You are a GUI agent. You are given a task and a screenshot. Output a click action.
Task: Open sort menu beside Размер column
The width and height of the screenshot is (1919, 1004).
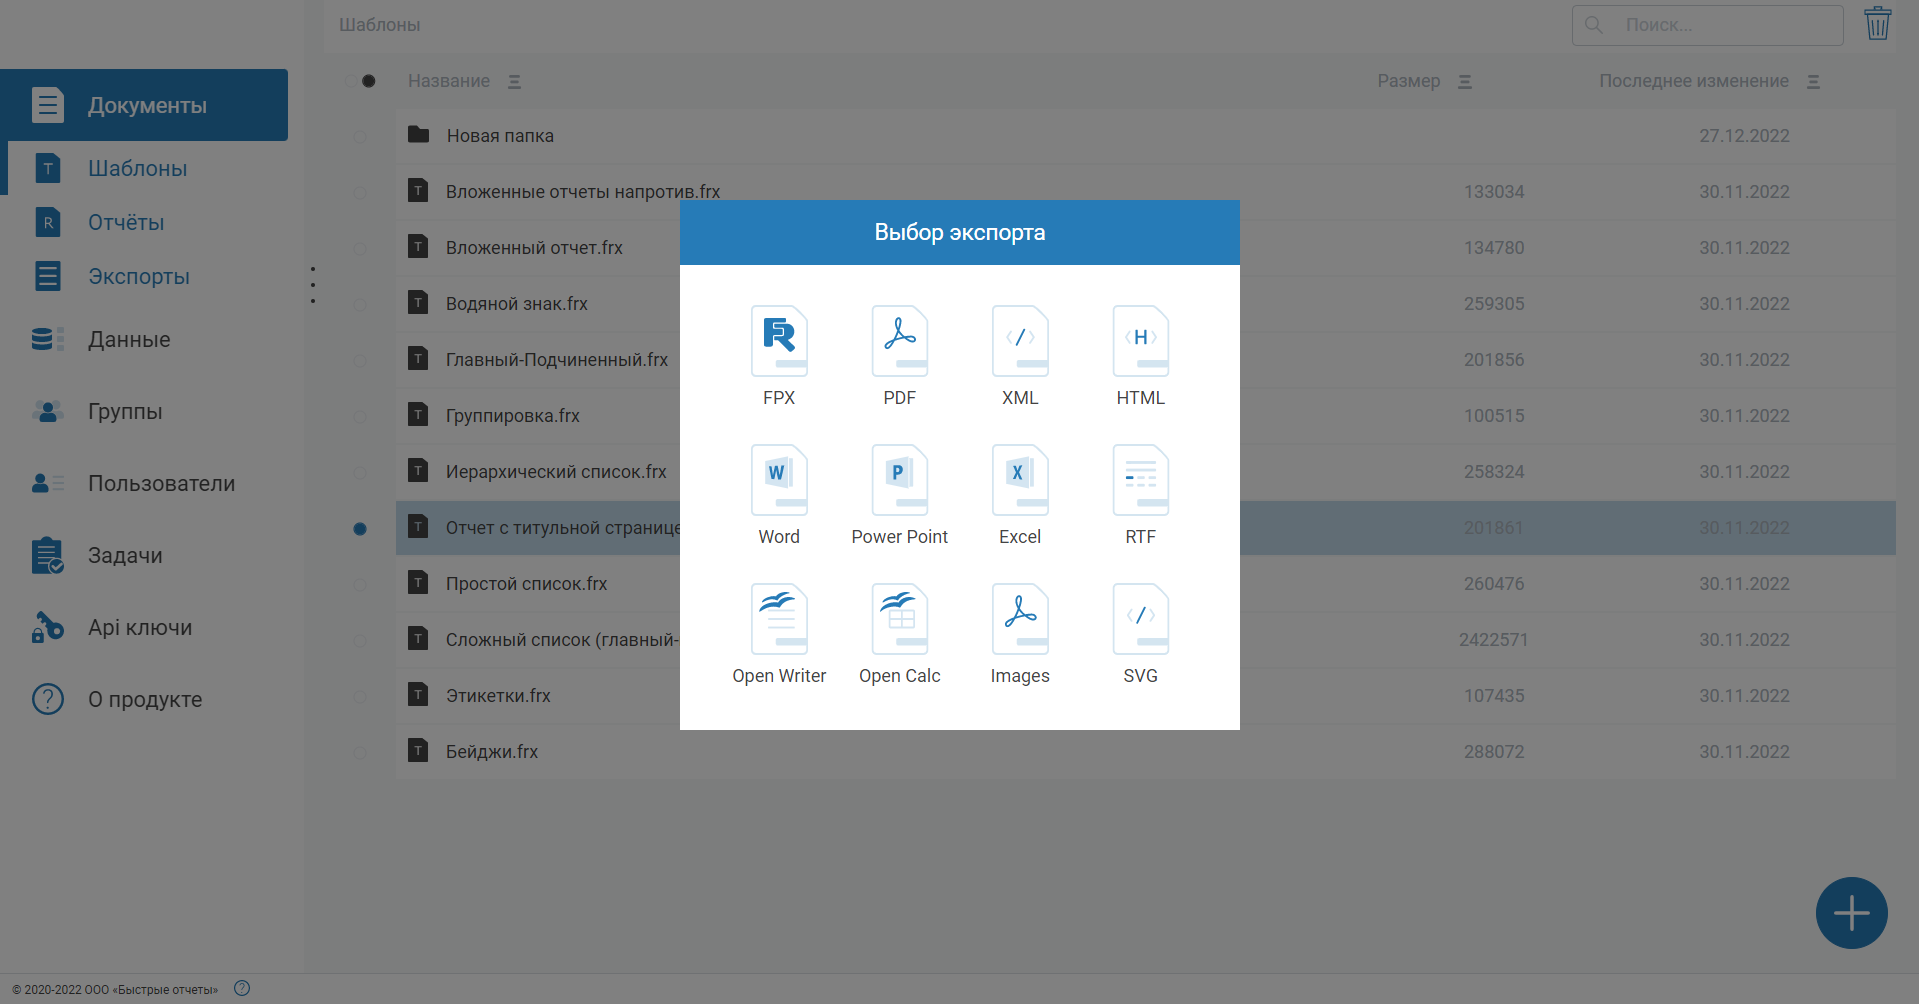tap(1465, 81)
